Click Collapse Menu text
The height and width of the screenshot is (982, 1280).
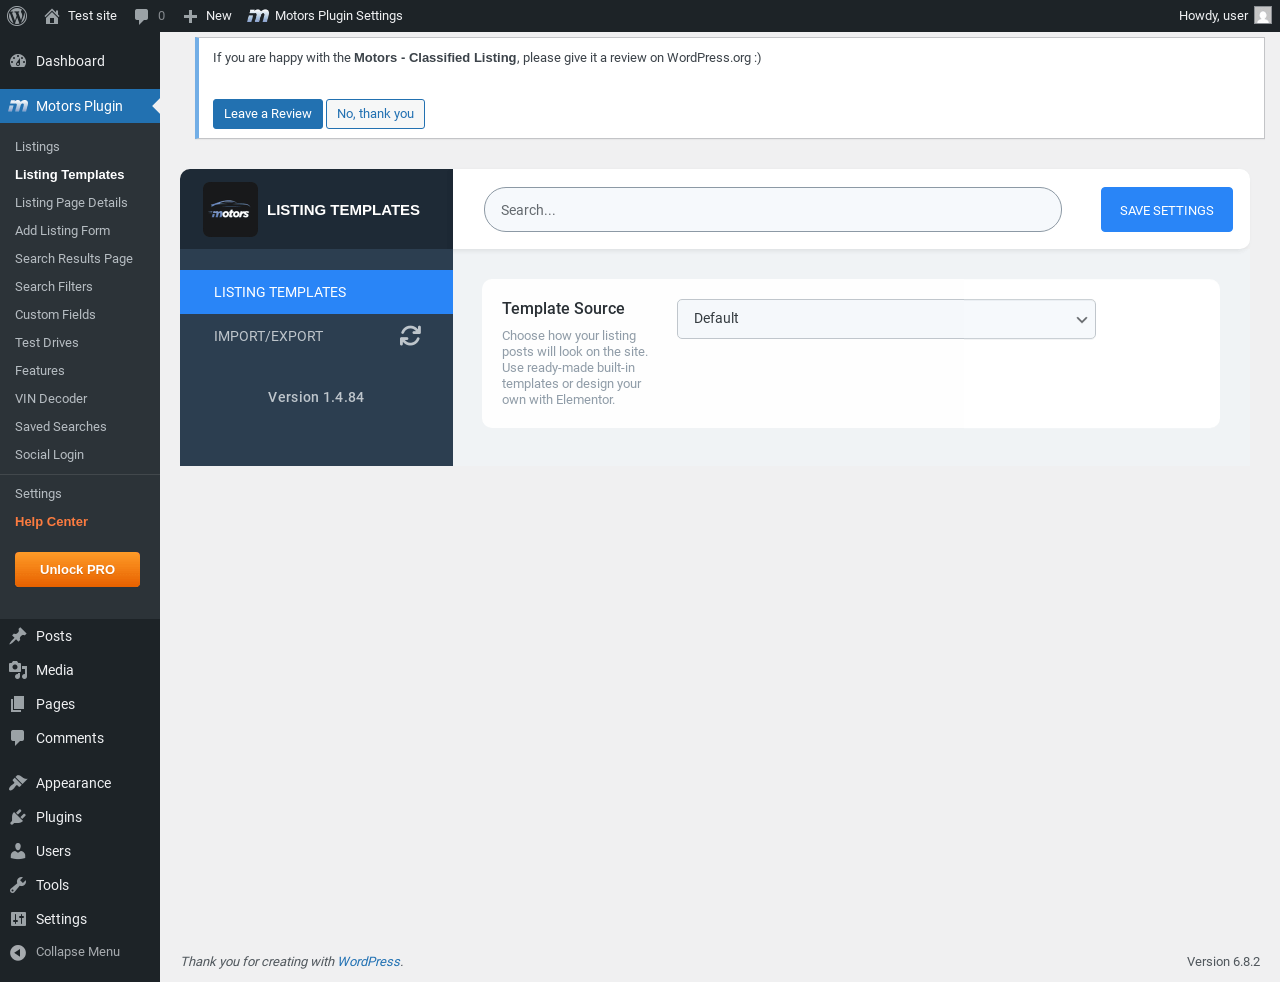coord(78,952)
